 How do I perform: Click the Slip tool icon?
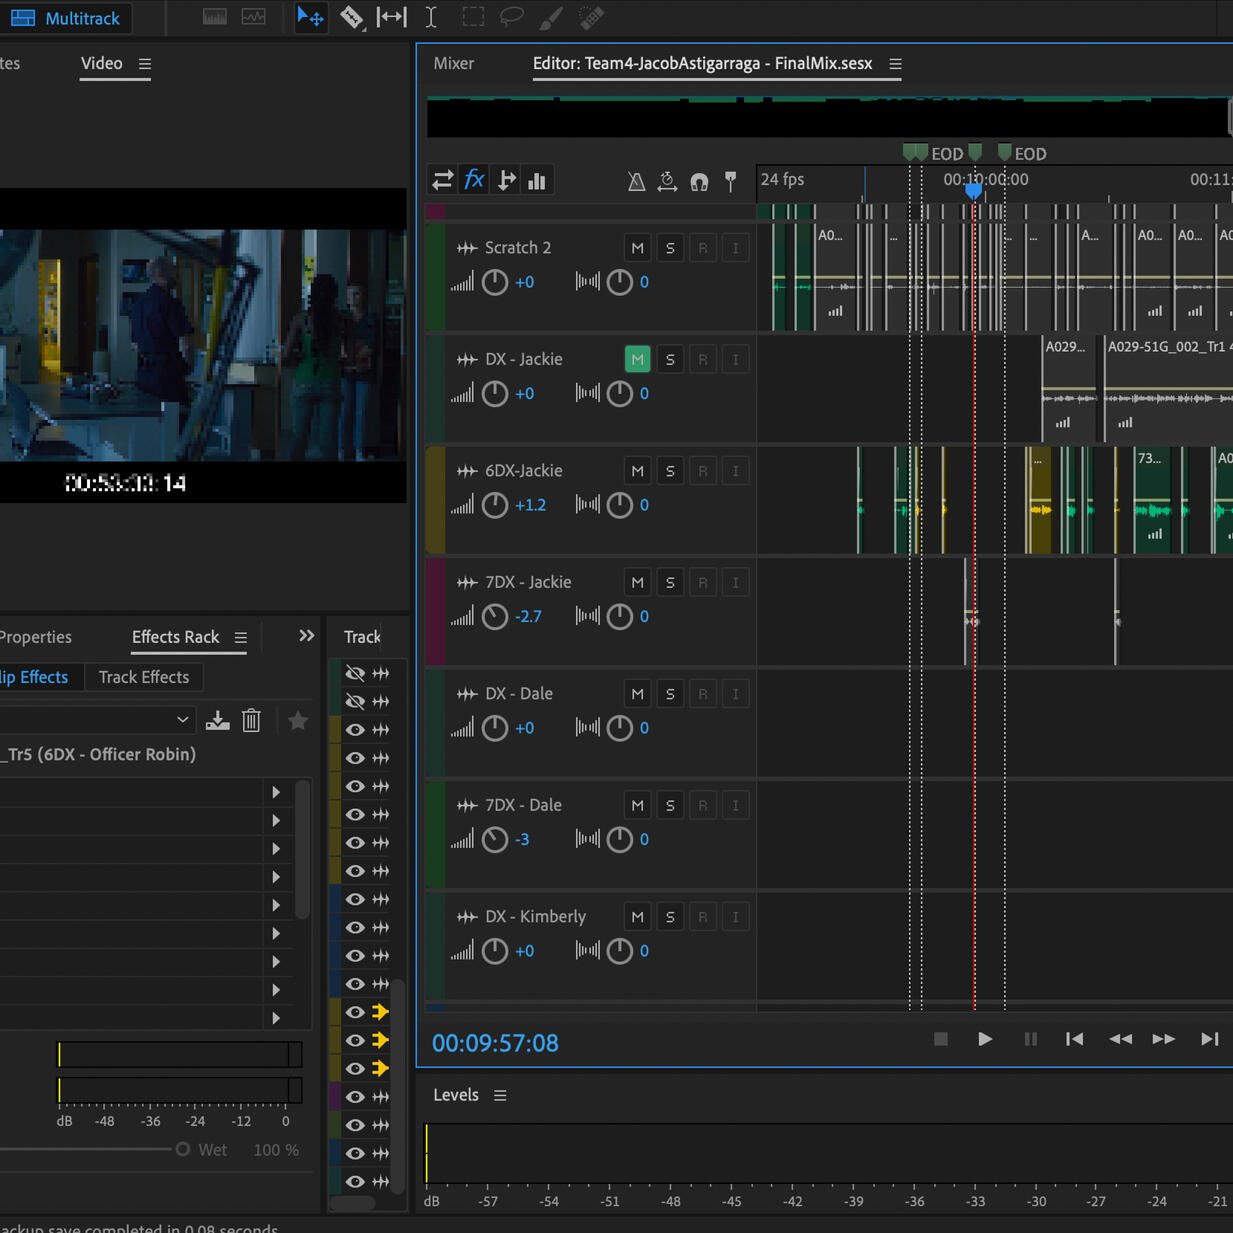[391, 17]
